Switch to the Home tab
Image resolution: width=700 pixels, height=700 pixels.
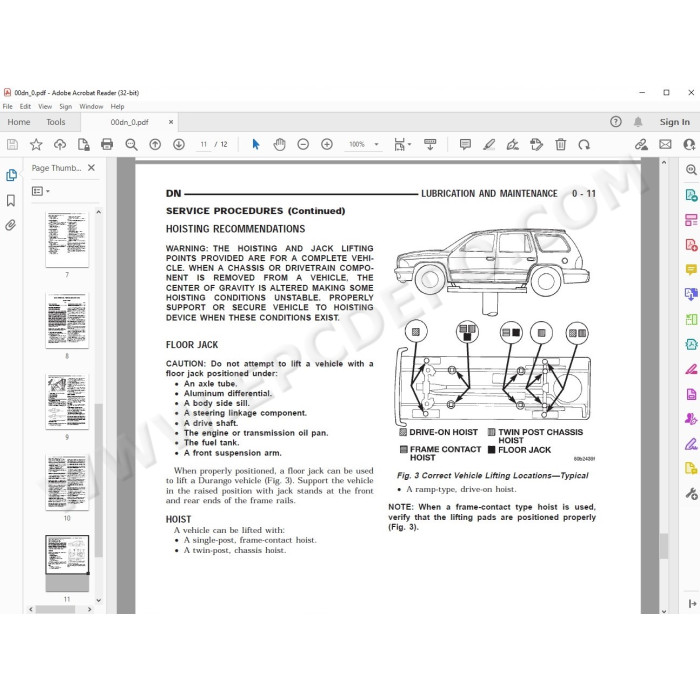pos(19,122)
